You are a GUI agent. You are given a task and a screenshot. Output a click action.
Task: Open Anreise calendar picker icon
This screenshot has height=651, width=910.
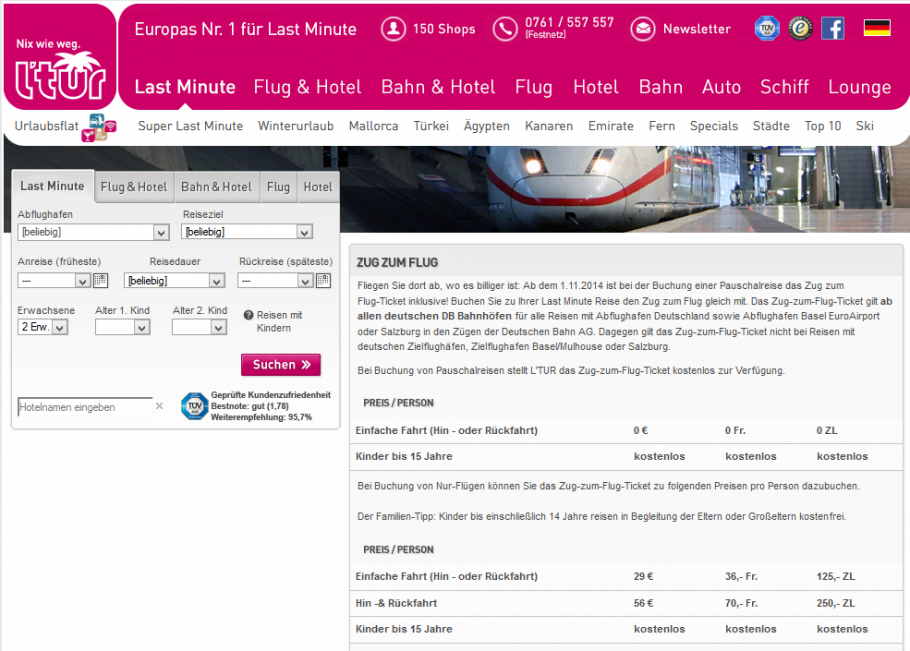[x=100, y=281]
